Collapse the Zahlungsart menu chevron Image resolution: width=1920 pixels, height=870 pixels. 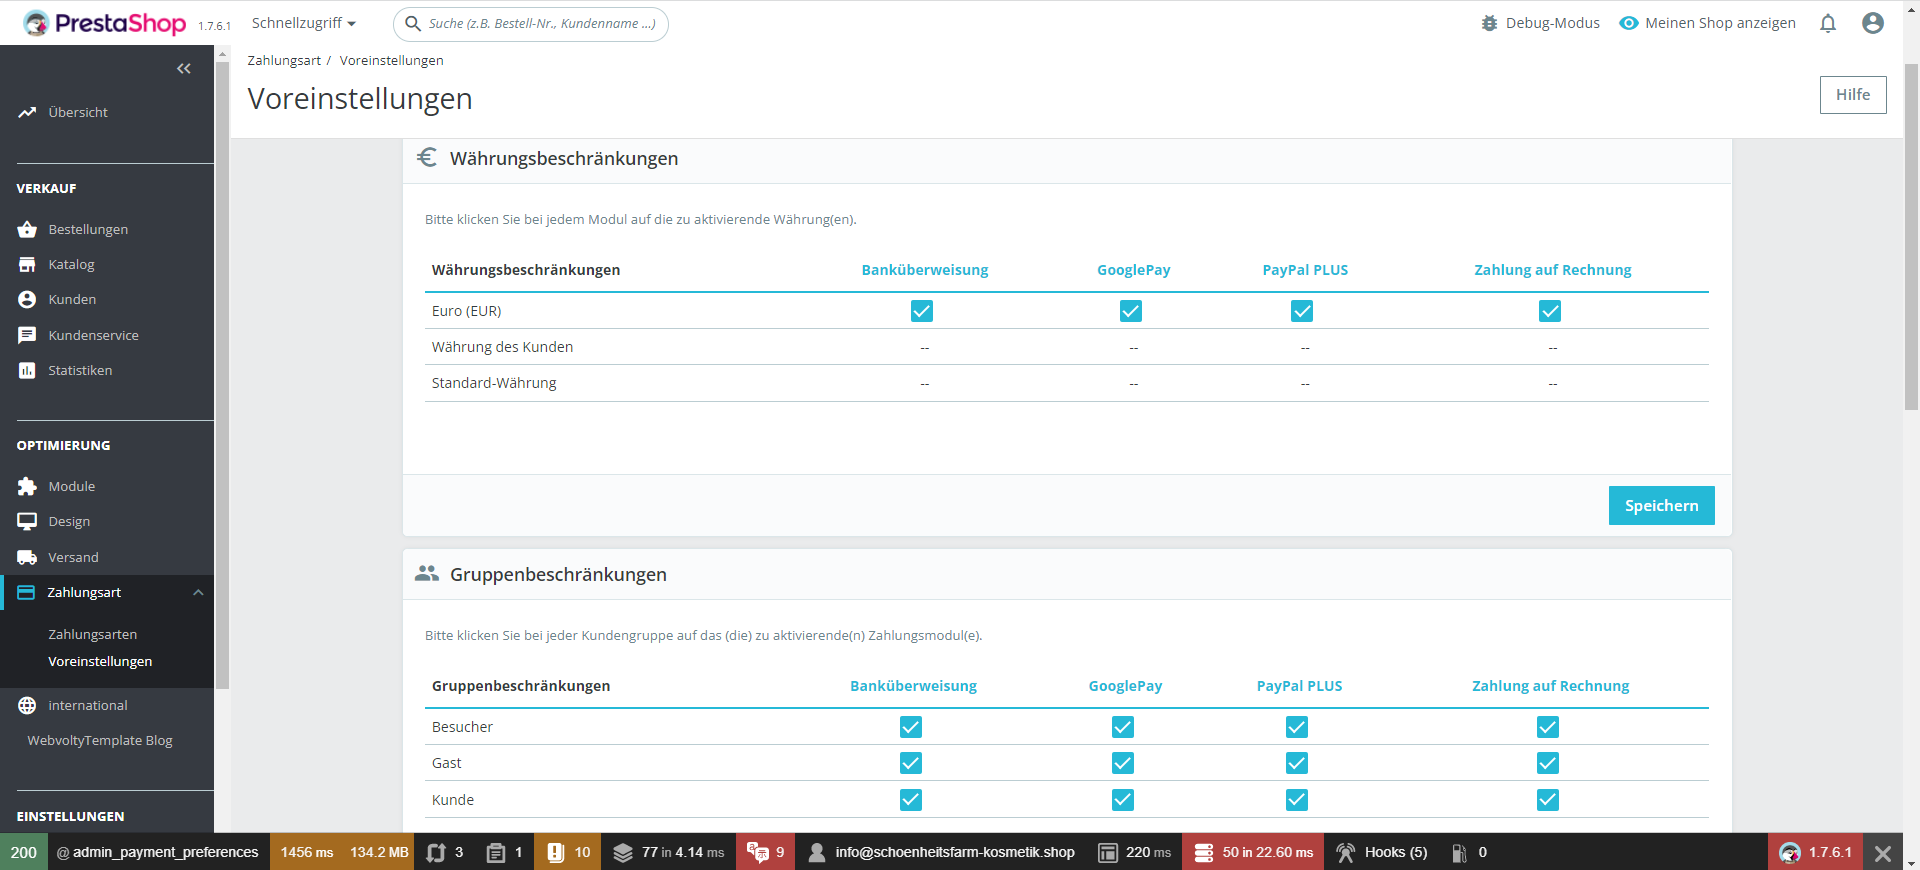pyautogui.click(x=198, y=592)
